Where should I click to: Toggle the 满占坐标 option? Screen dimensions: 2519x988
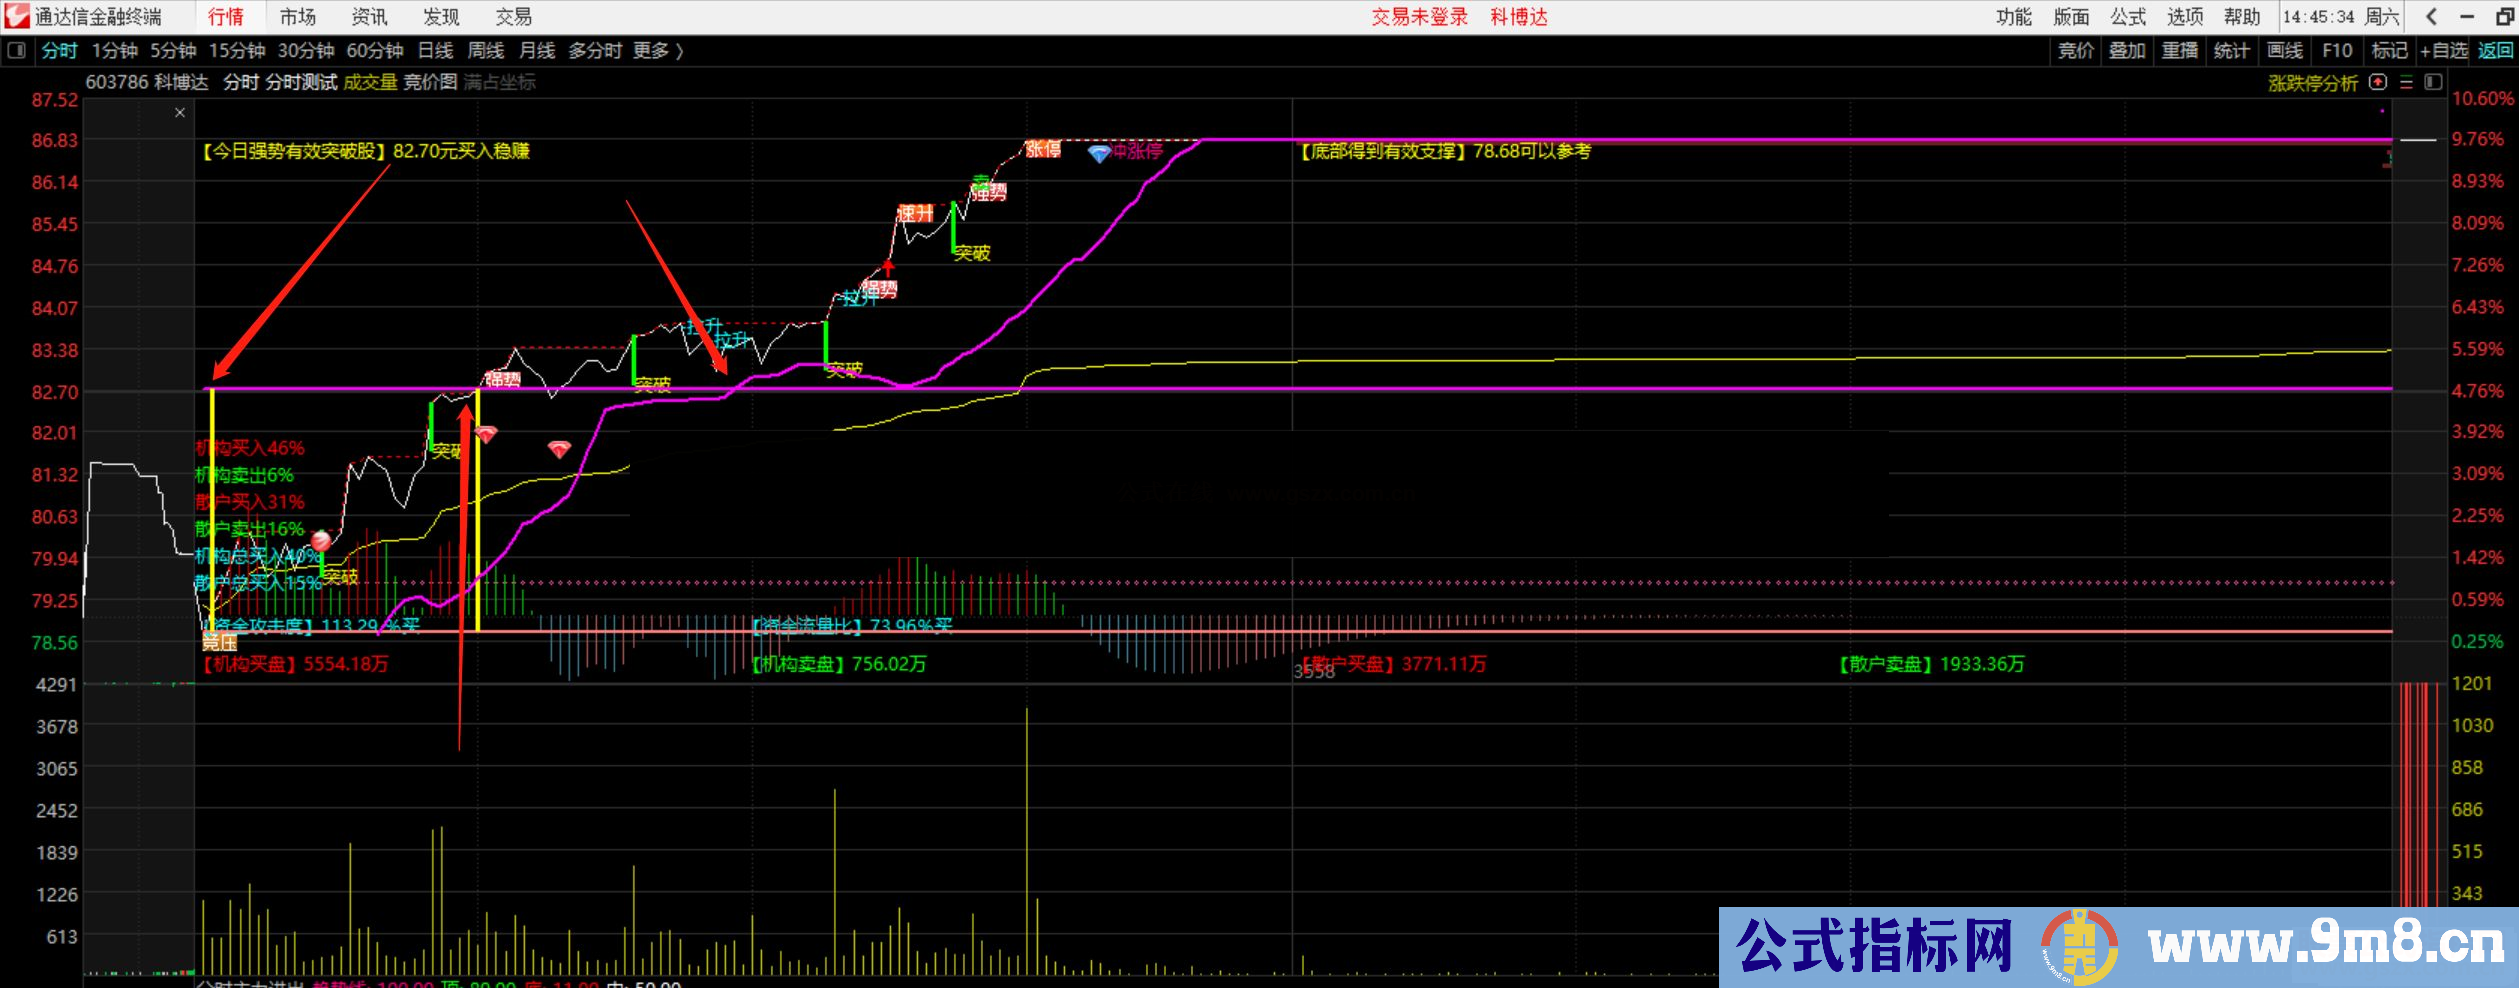click(x=499, y=82)
